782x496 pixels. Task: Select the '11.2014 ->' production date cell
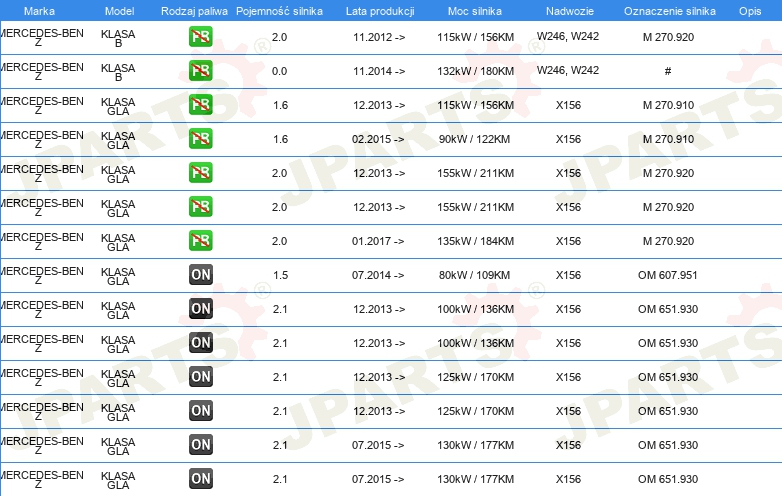379,71
